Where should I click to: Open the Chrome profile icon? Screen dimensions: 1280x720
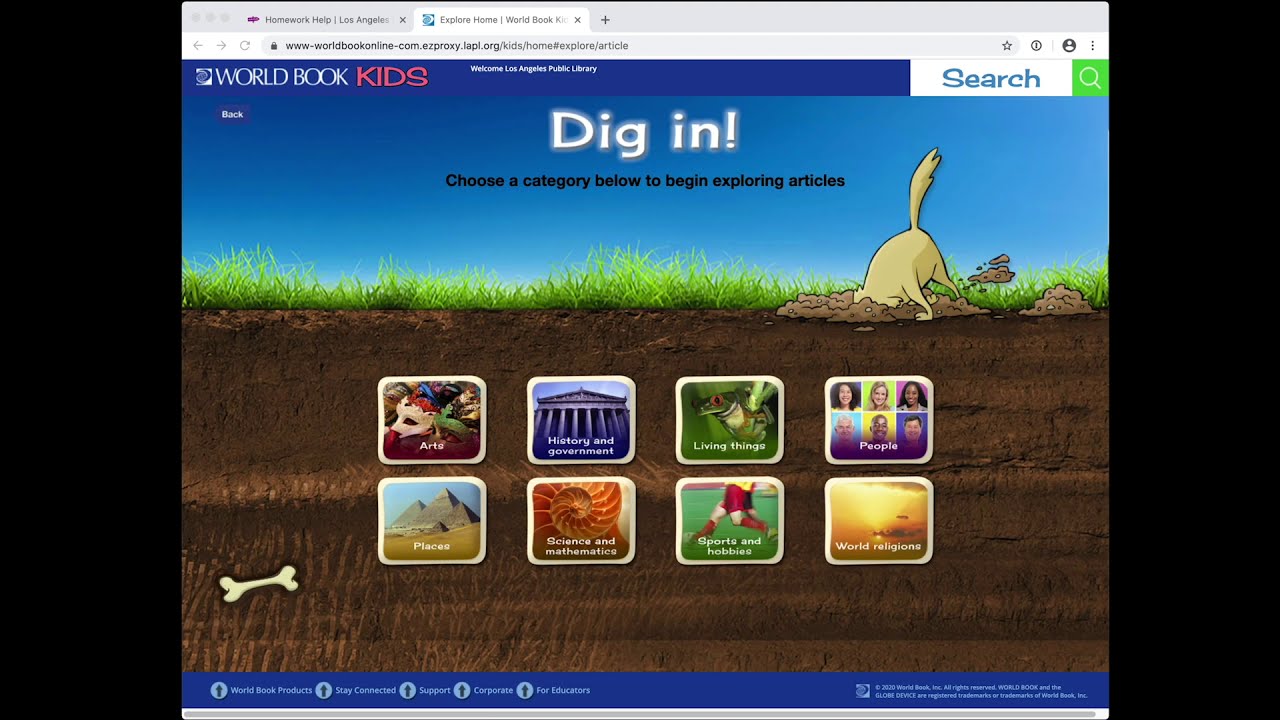(1069, 45)
